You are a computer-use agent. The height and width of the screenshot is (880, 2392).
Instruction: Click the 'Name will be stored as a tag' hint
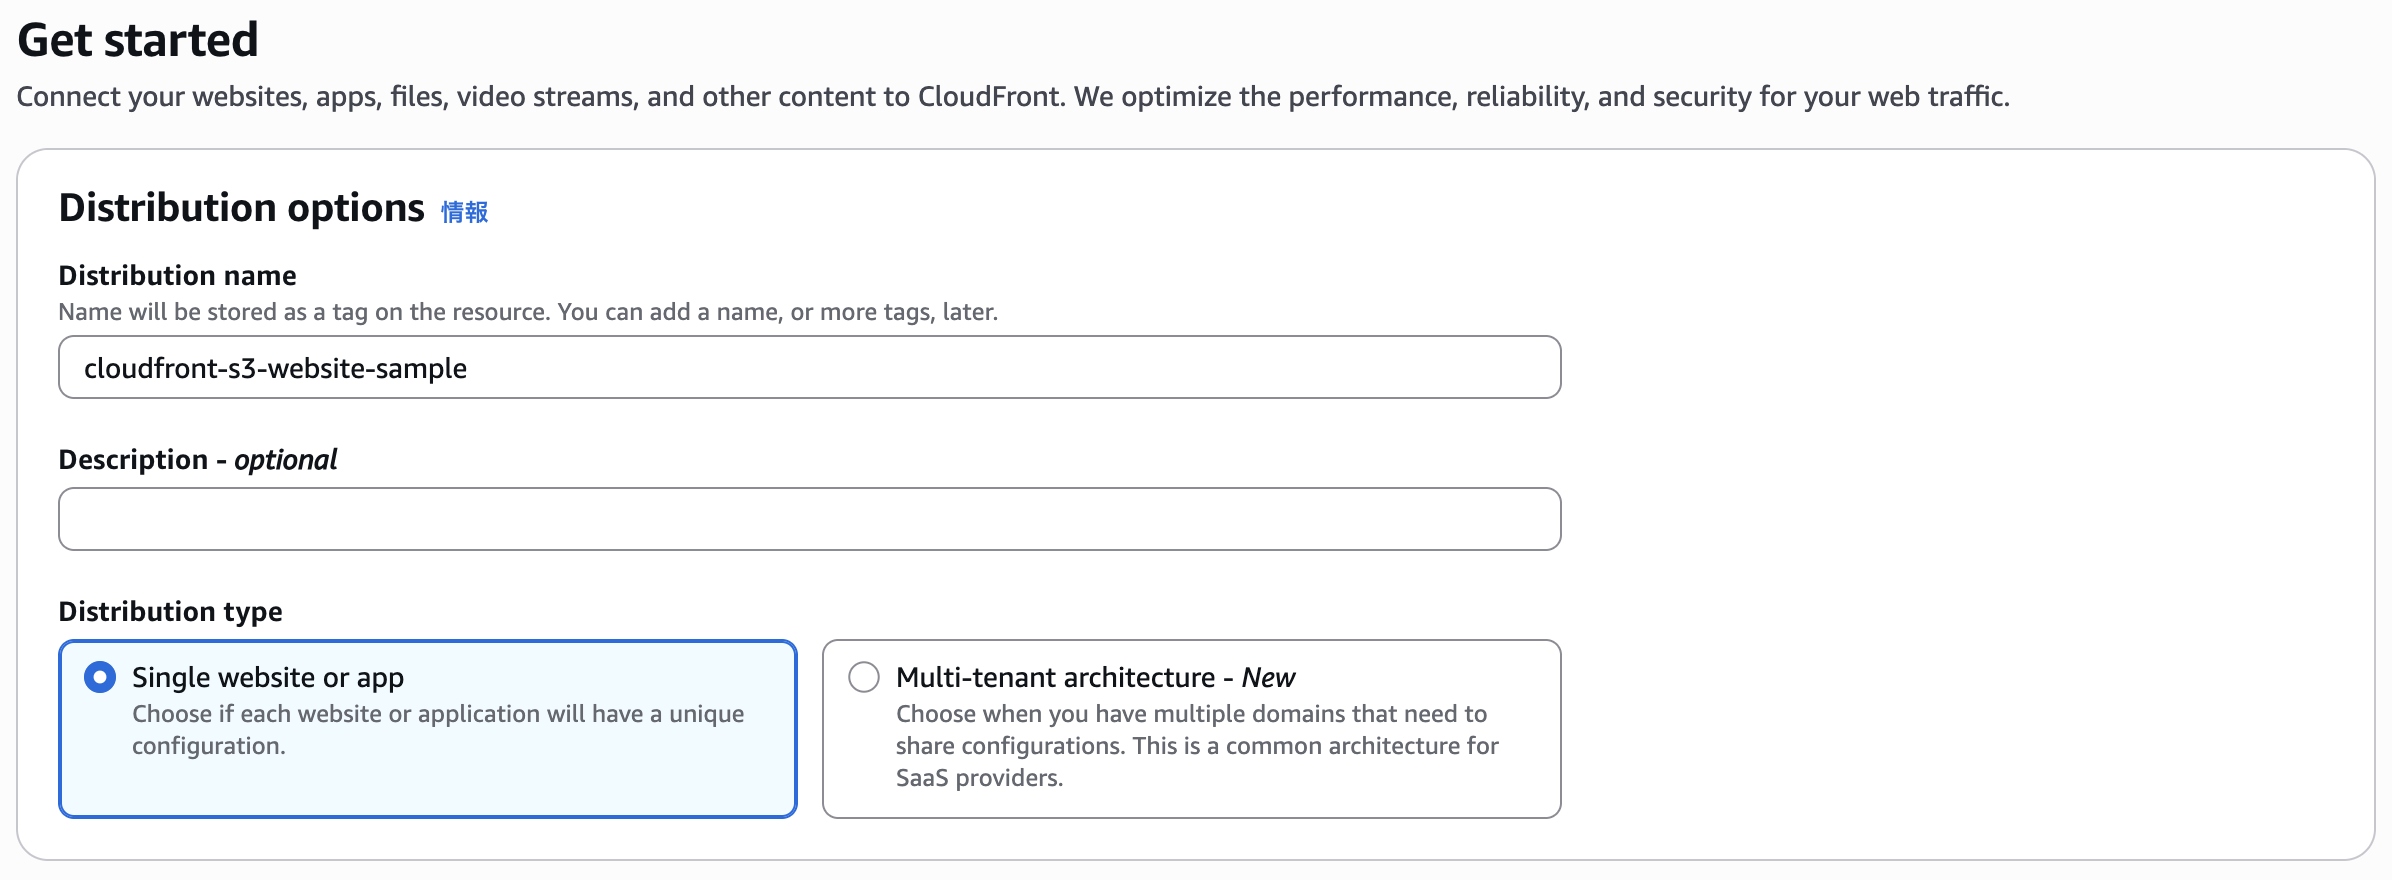[x=528, y=312]
